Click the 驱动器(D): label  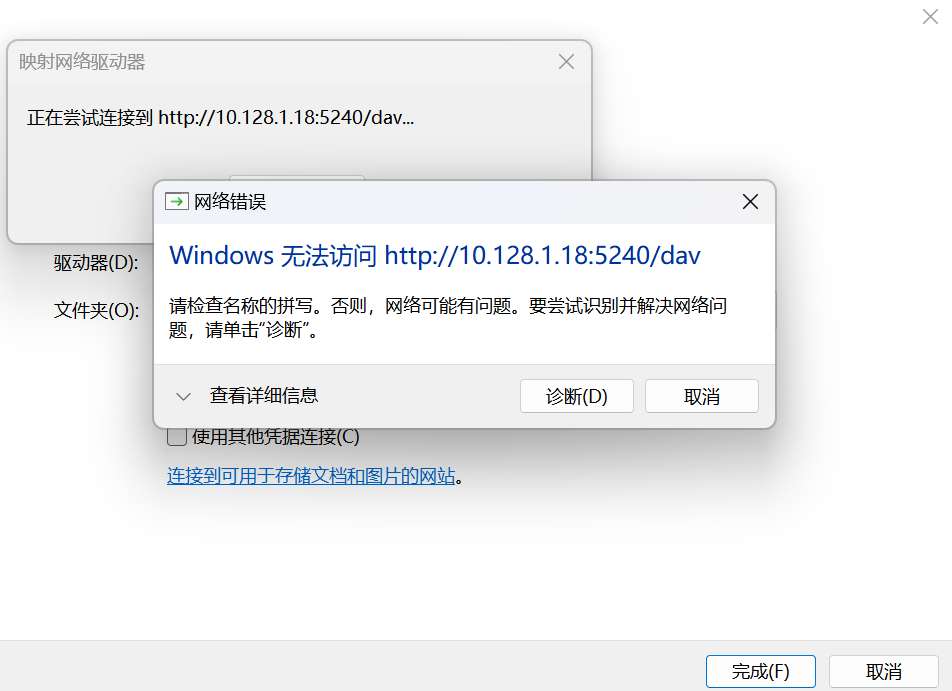click(x=96, y=263)
